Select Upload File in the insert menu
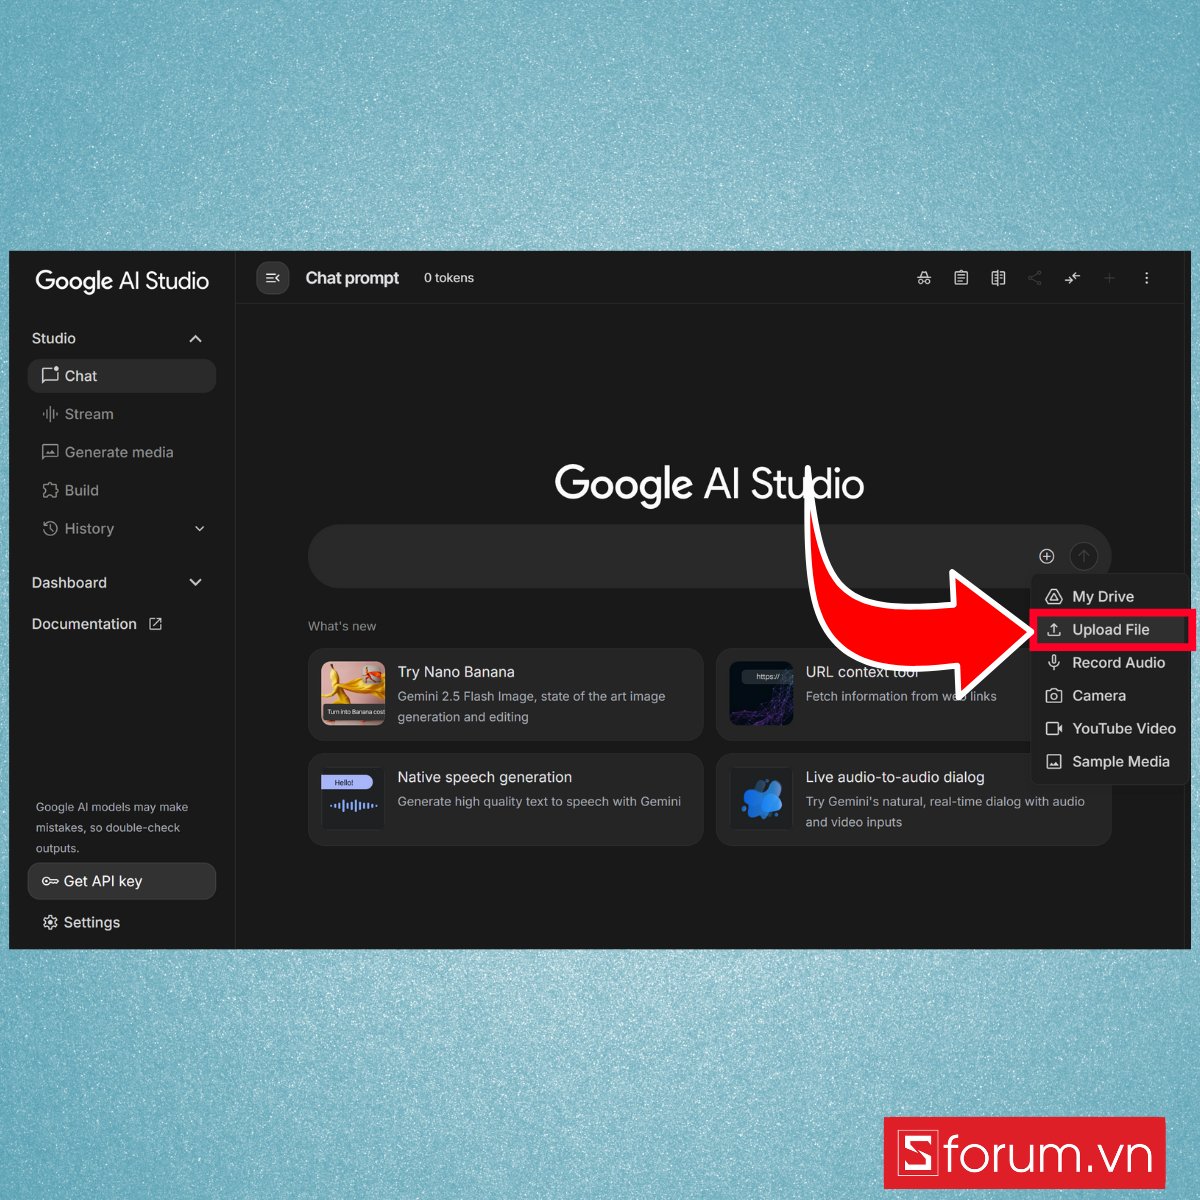This screenshot has width=1200, height=1200. (x=1110, y=630)
